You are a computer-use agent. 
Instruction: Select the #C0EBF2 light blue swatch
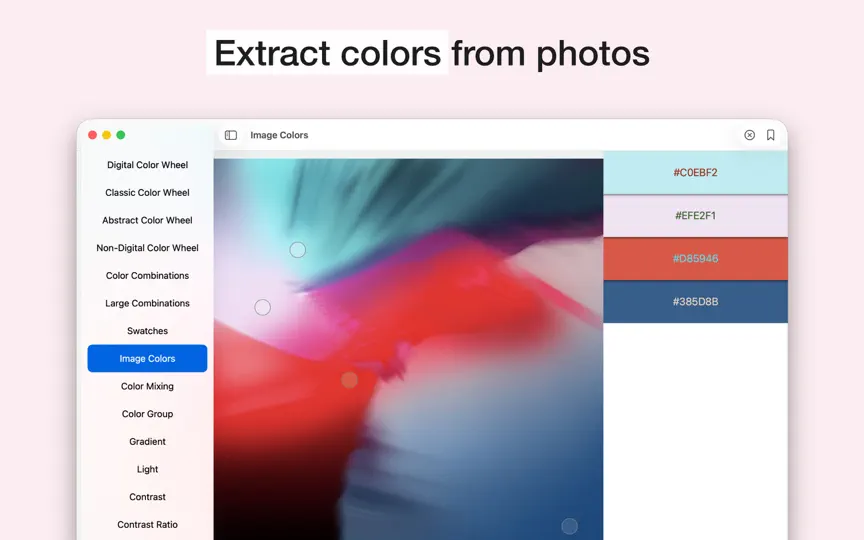(695, 172)
